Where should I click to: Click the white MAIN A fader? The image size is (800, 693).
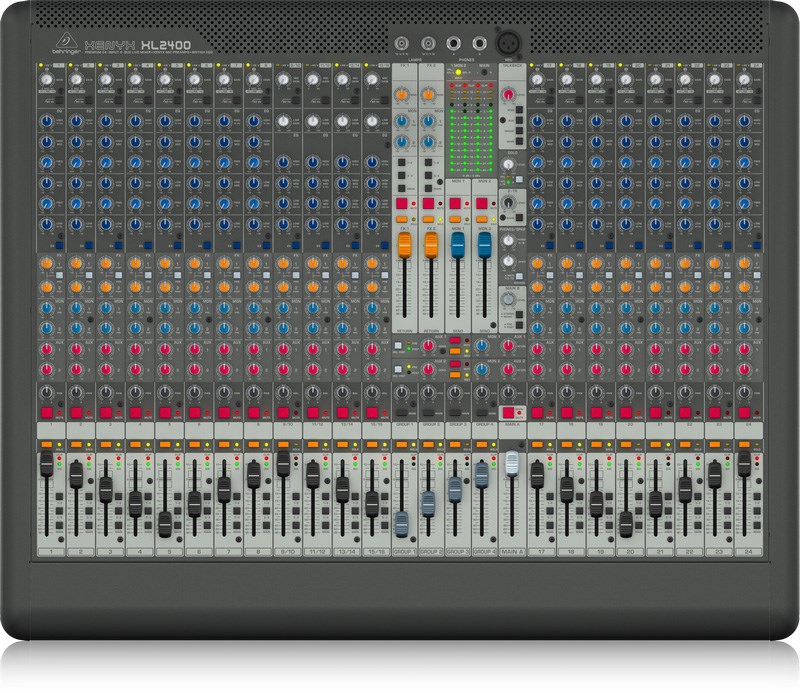pos(512,463)
